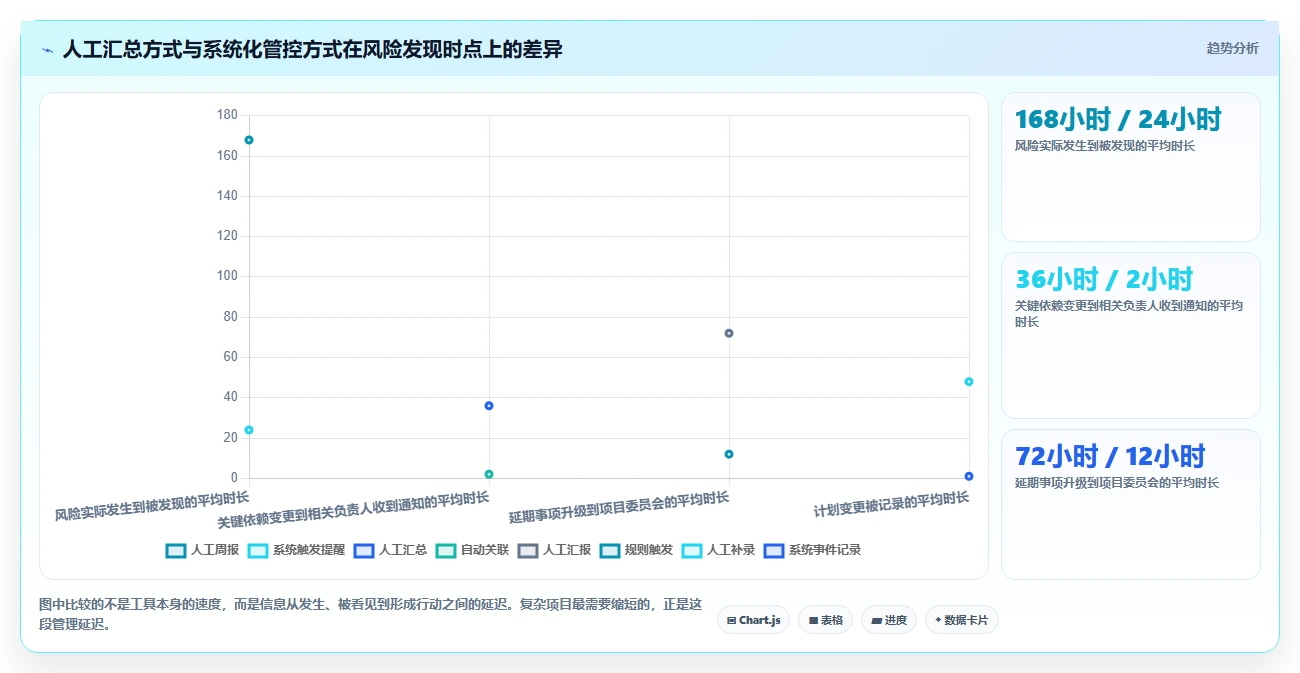Click the 168小时 / 24小时 stat value
This screenshot has width=1300, height=673.
point(1118,119)
